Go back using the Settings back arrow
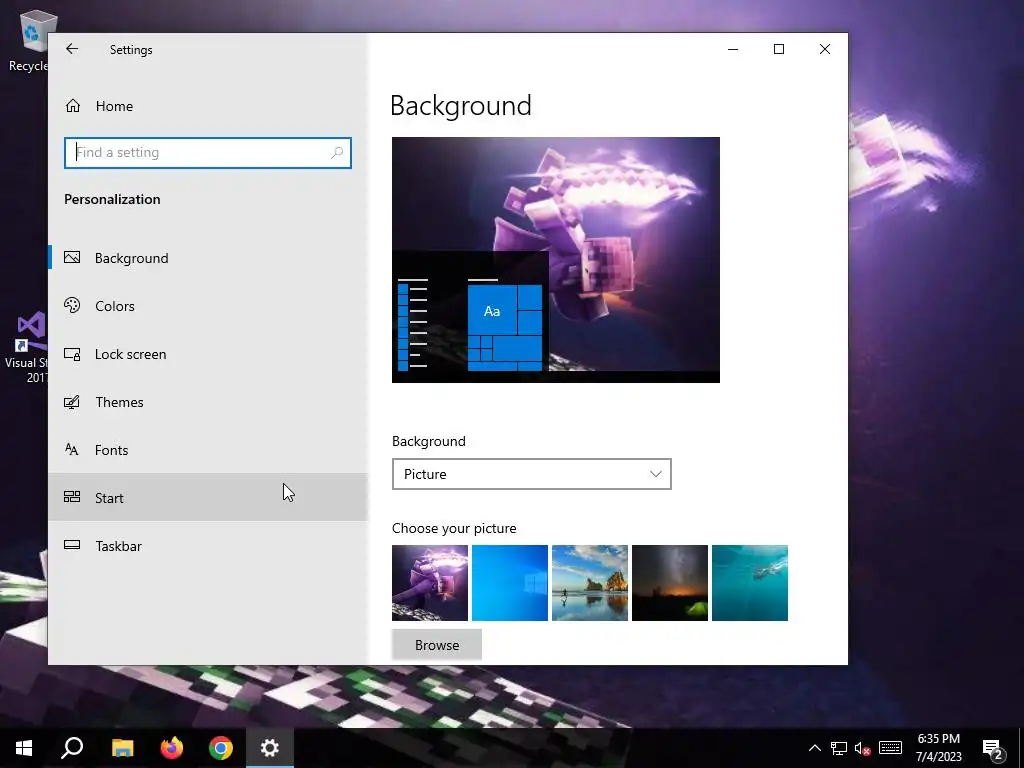1024x768 pixels. (x=72, y=49)
